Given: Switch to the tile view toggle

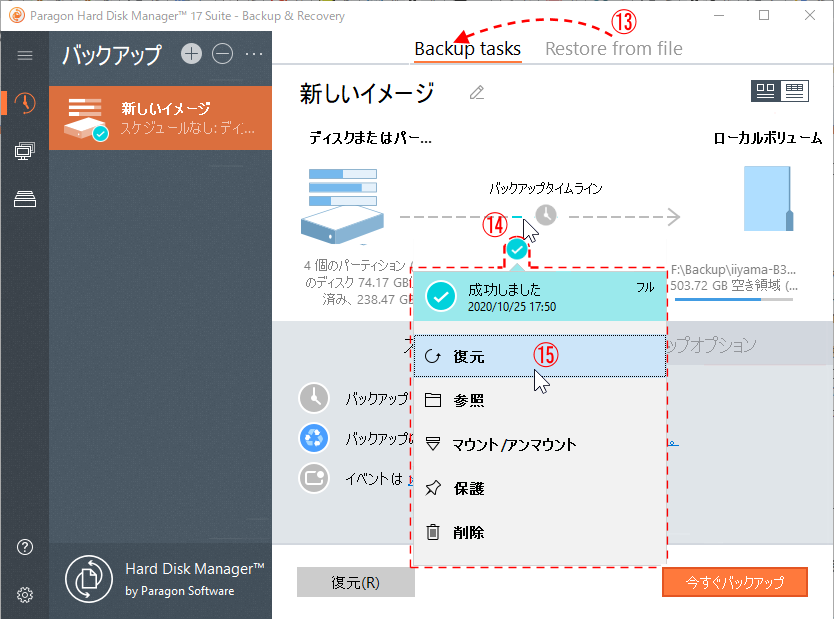Looking at the screenshot, I should click(x=766, y=91).
